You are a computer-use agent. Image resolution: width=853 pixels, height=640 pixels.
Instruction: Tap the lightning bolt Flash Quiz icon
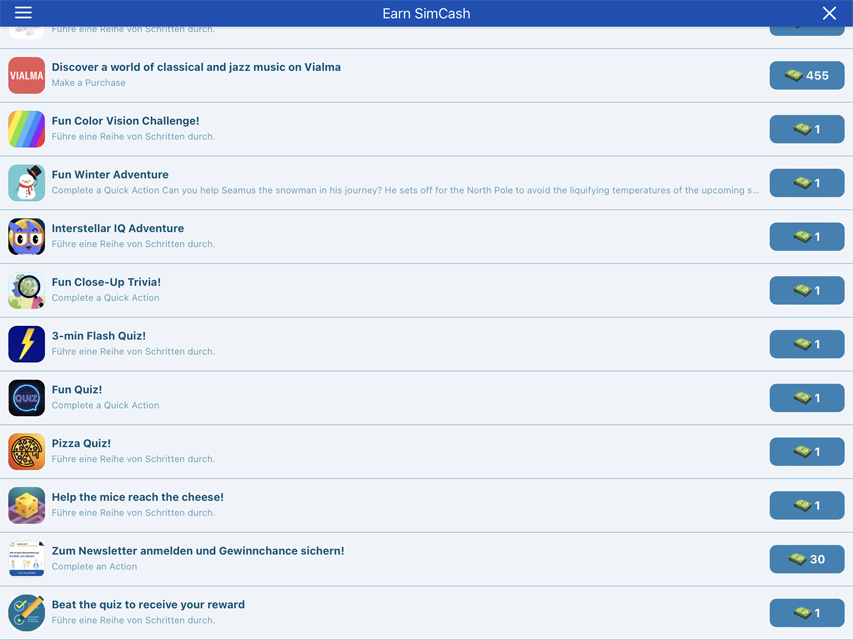[27, 344]
